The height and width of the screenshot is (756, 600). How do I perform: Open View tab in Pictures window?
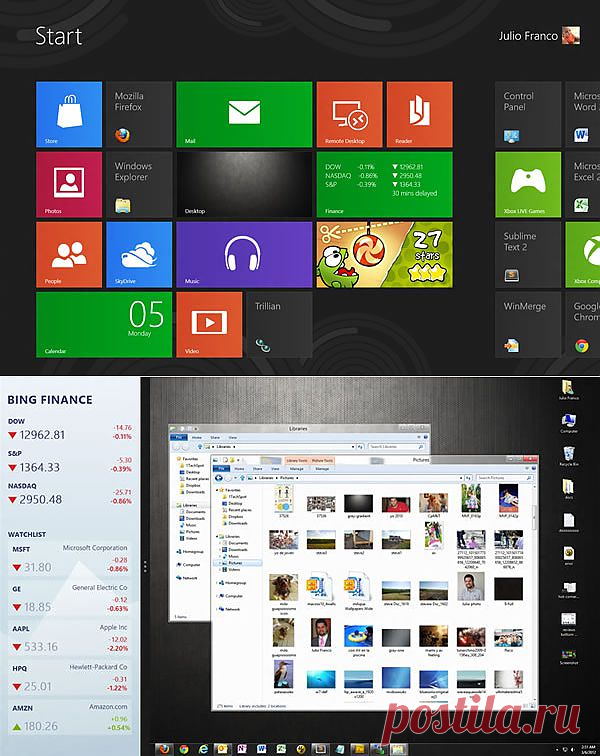tap(275, 469)
